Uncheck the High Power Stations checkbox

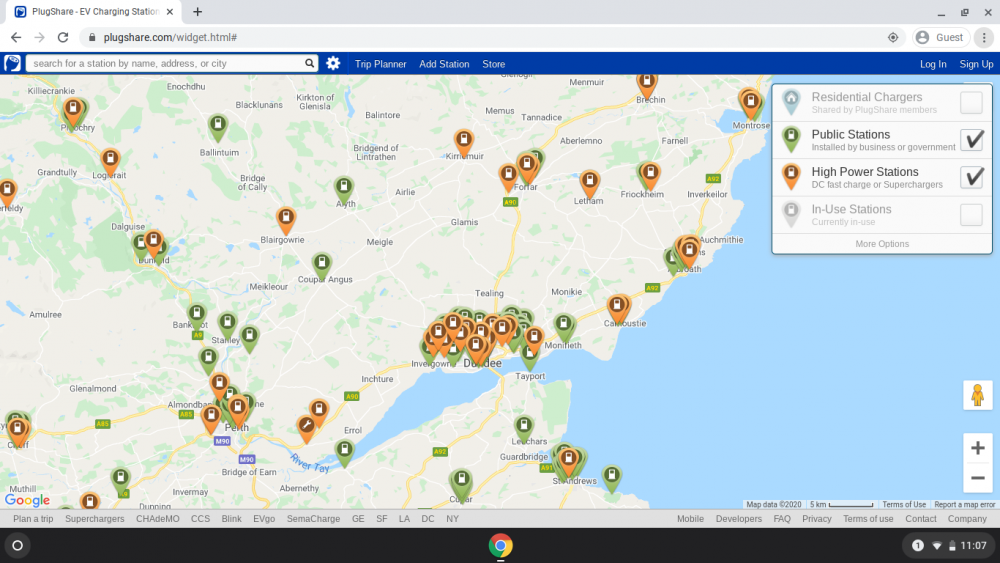pyautogui.click(x=971, y=177)
